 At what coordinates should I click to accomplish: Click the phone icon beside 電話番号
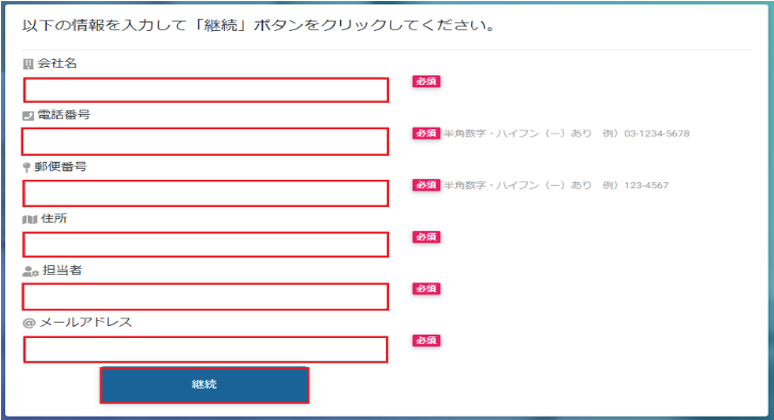(28, 115)
